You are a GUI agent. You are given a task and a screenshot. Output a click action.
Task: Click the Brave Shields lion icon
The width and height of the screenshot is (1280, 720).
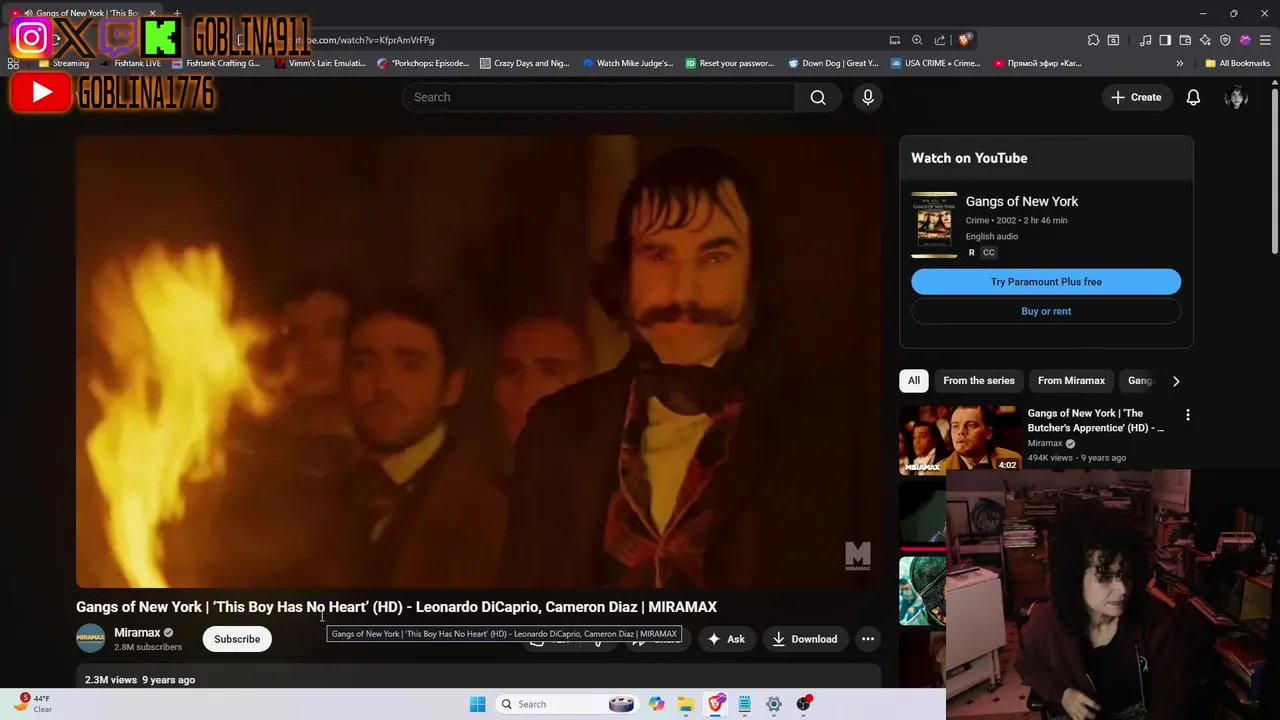click(964, 40)
